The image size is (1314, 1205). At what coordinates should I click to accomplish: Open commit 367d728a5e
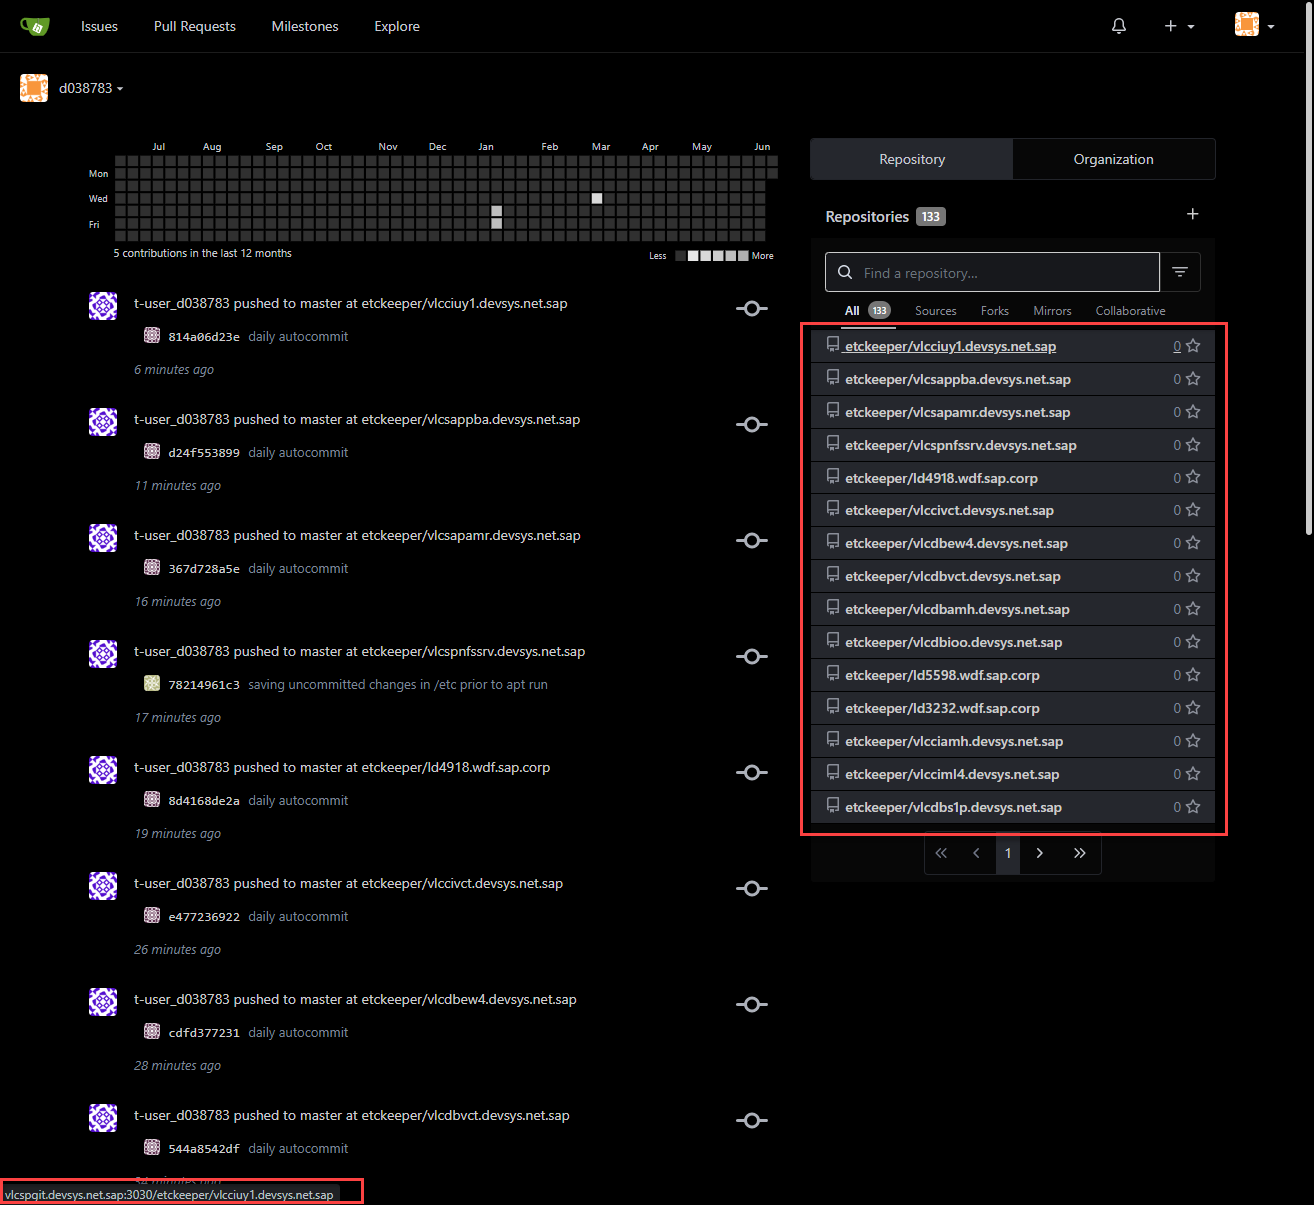click(x=204, y=569)
